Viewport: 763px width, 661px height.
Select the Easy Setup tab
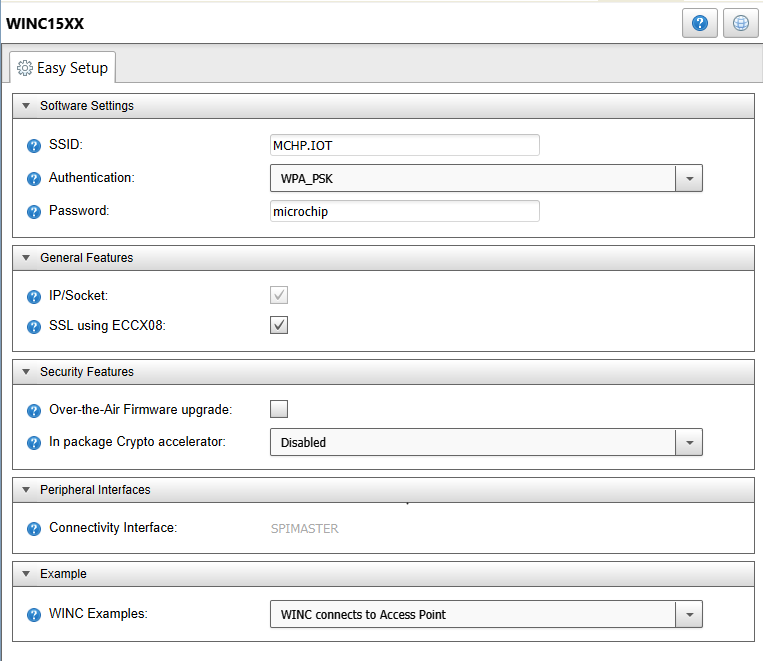tap(62, 68)
